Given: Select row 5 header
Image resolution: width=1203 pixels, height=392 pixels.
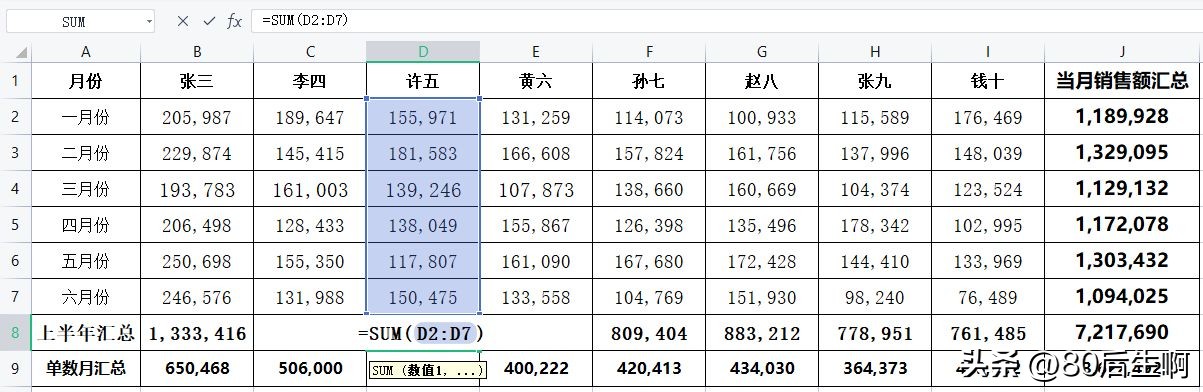Looking at the screenshot, I should click(x=16, y=225).
